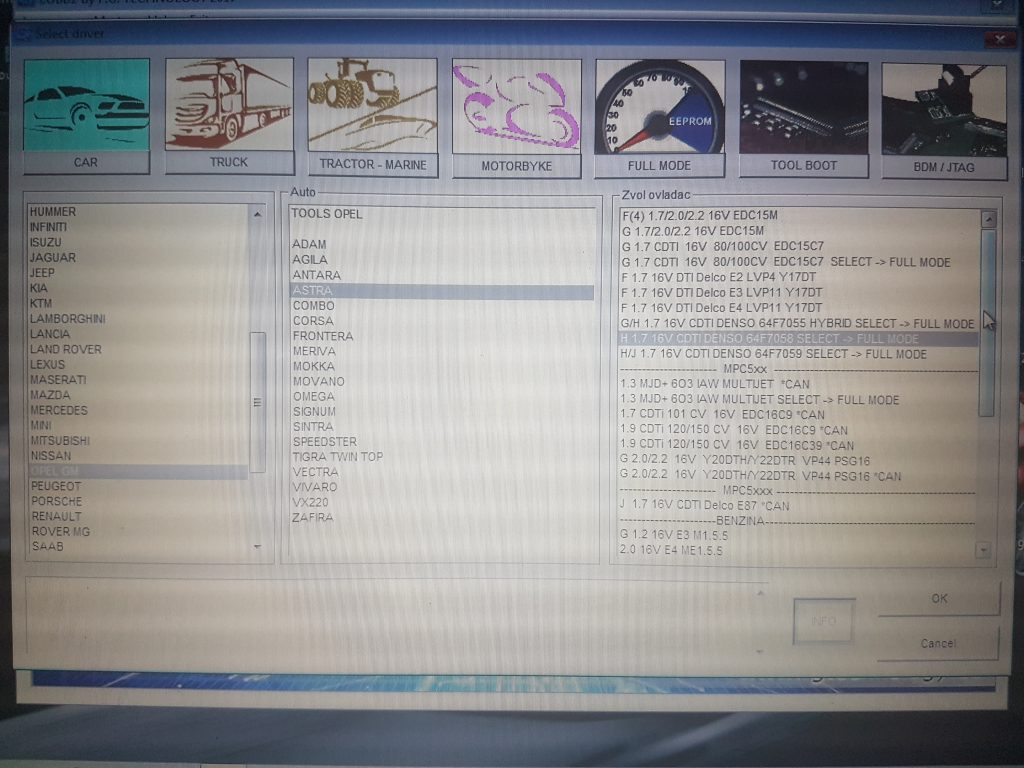The image size is (1024, 768).
Task: Click the brand list scroll-down arrow
Action: tap(257, 546)
